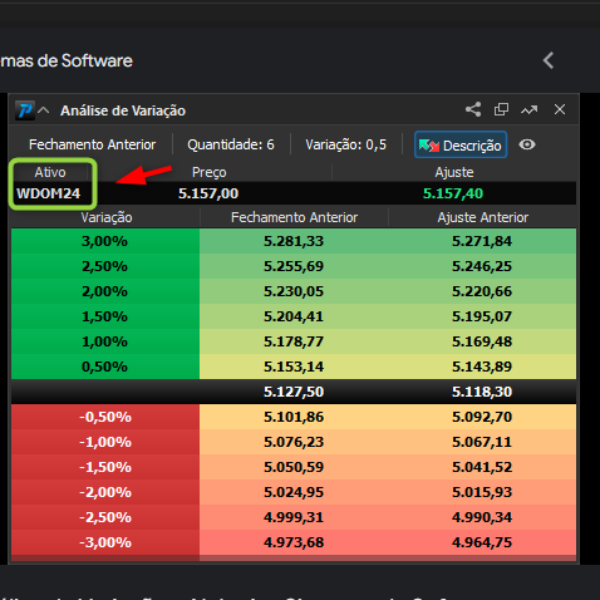
Task: Click the share icon in title bar
Action: coord(473,110)
